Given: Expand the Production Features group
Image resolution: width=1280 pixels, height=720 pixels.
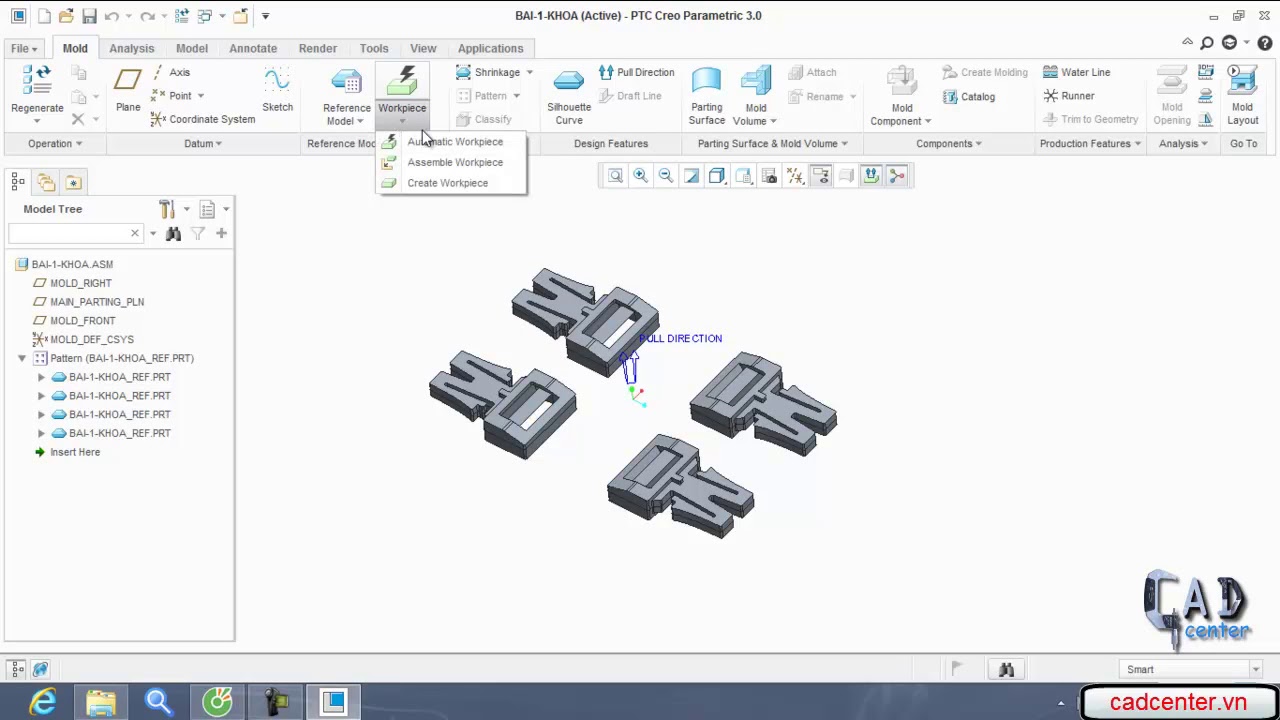Looking at the screenshot, I should (x=1090, y=144).
